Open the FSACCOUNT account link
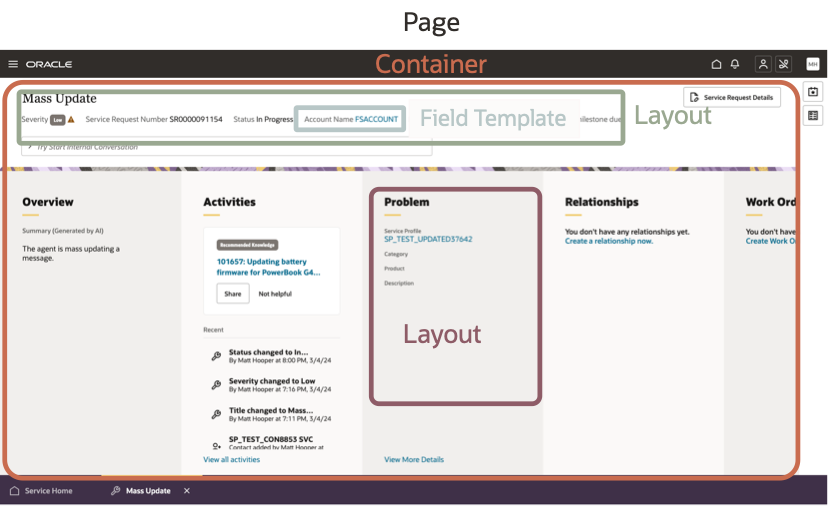This screenshot has height=513, width=828. tap(377, 119)
